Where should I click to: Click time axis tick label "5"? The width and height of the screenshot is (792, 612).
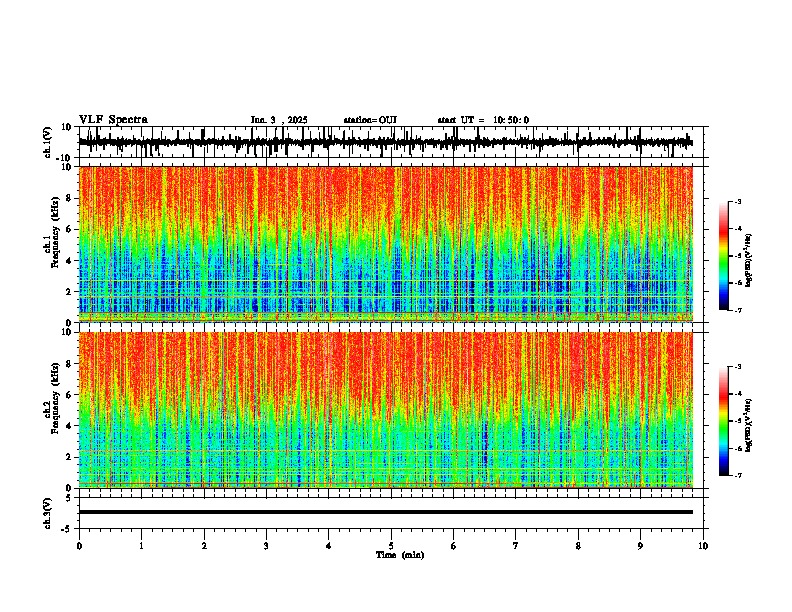[x=391, y=546]
